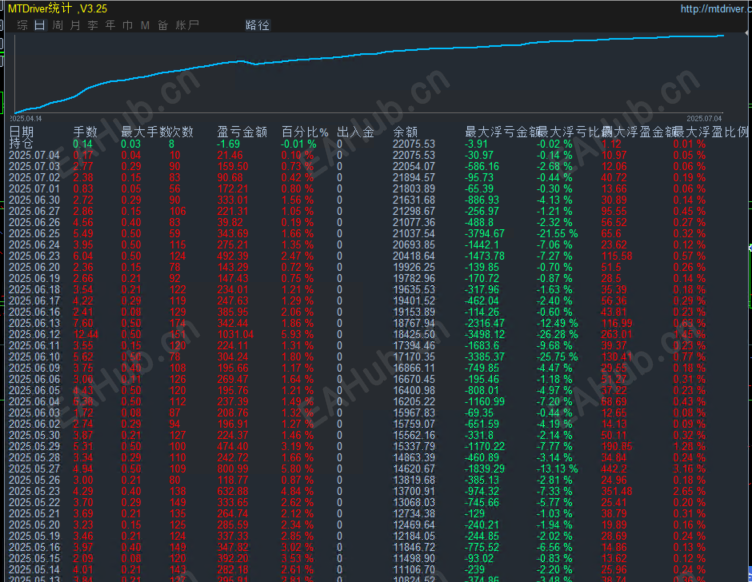The width and height of the screenshot is (752, 582).
Task: Select the 2025.06.25 date row
Action: pos(34,233)
